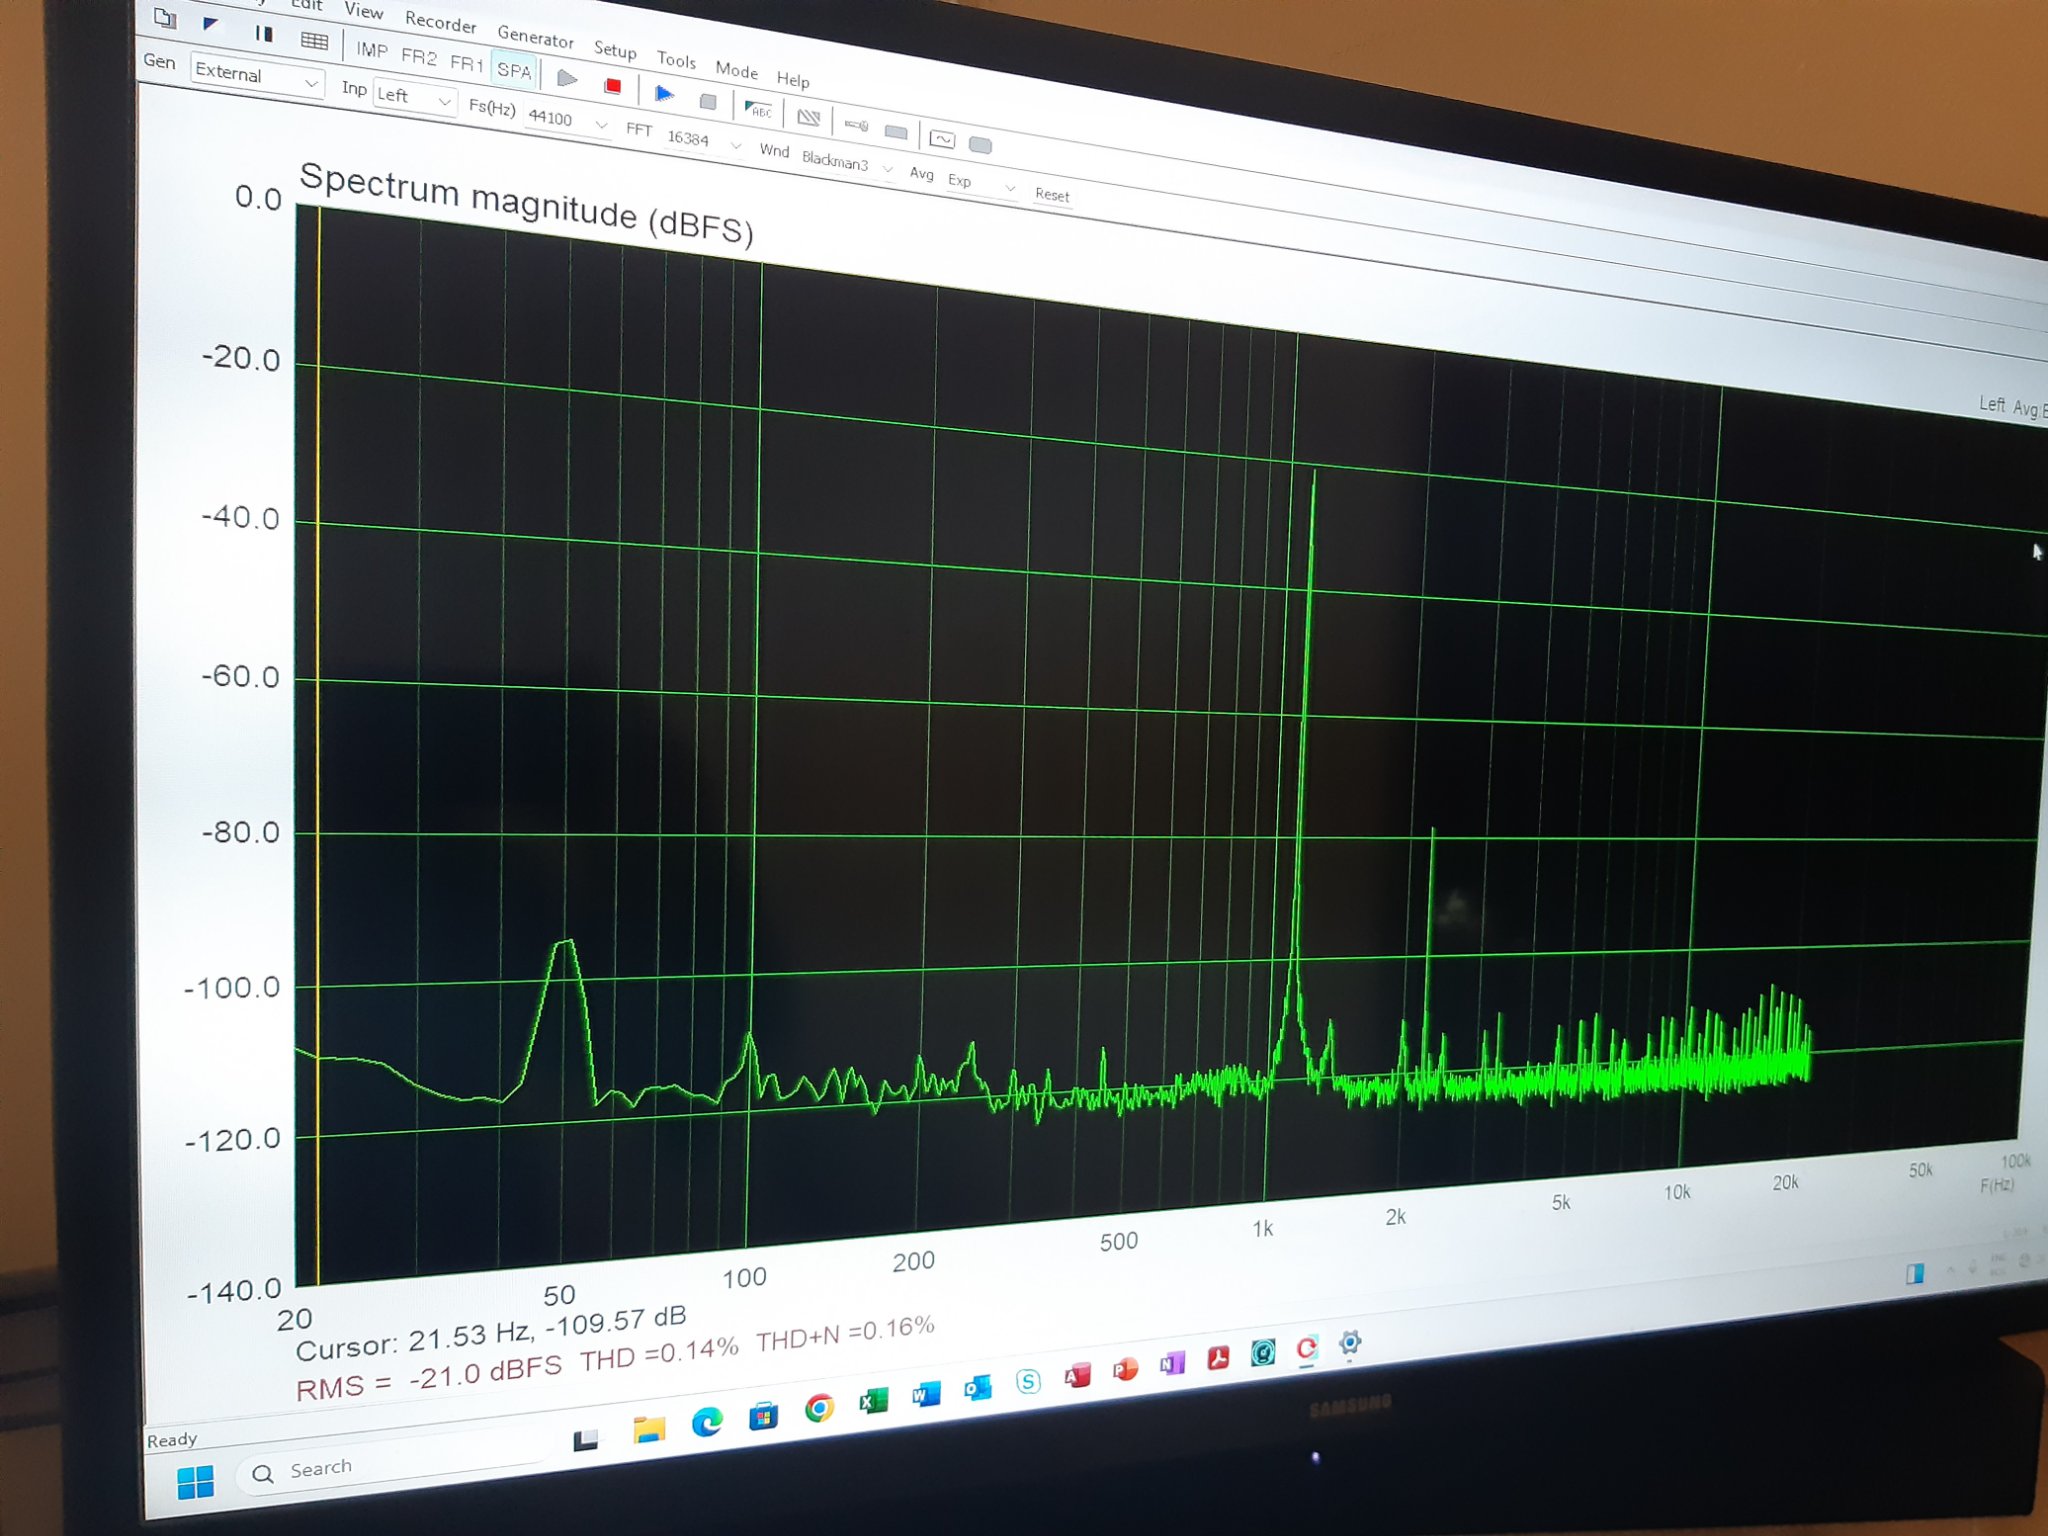Open the Fs(Hz) 44100 sample rate dropdown

coord(567,120)
